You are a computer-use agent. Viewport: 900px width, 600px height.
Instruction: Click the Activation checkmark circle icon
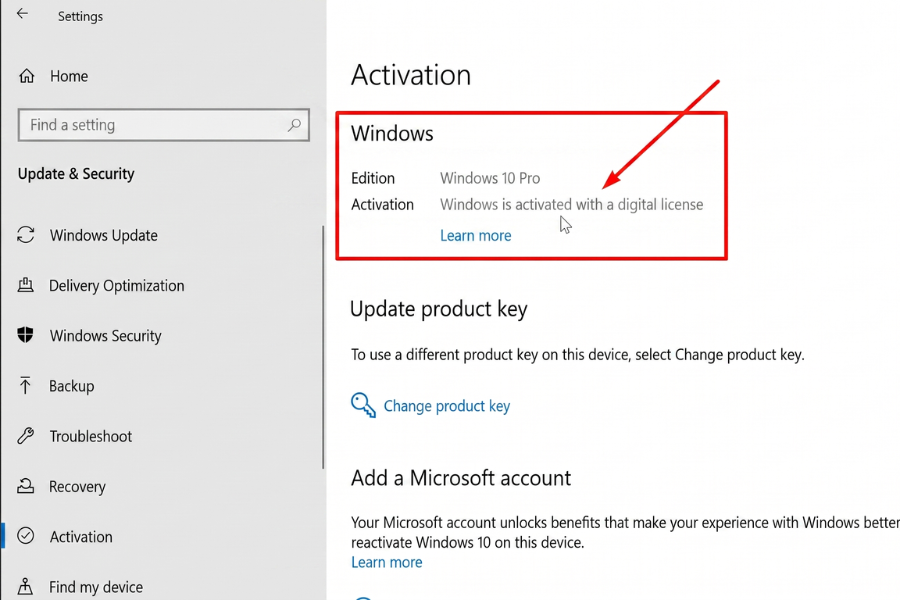[25, 536]
